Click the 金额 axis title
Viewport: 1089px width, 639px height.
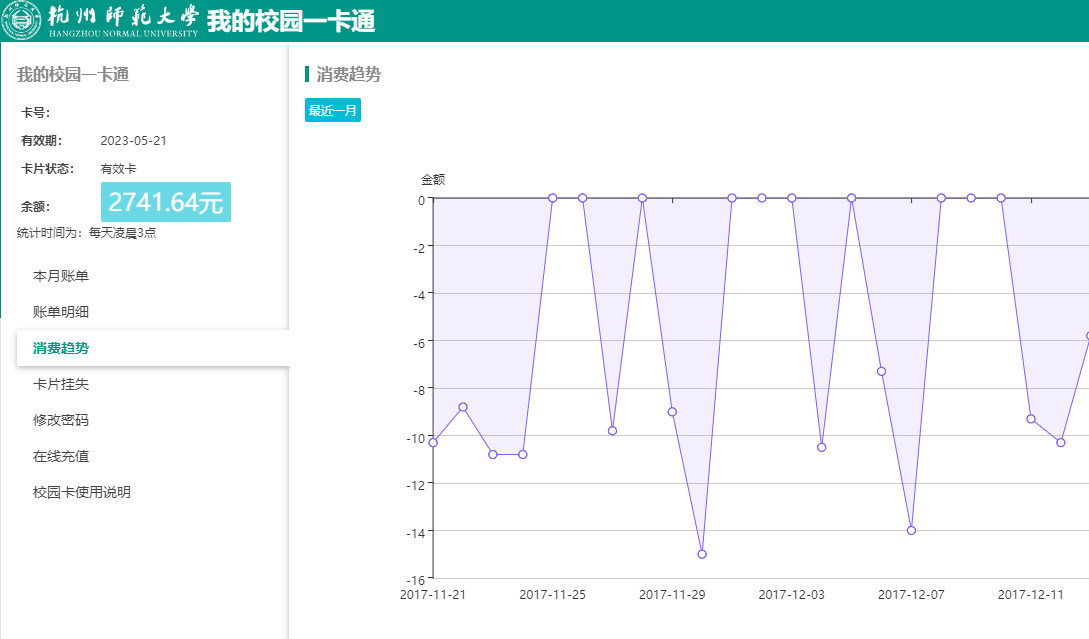433,180
